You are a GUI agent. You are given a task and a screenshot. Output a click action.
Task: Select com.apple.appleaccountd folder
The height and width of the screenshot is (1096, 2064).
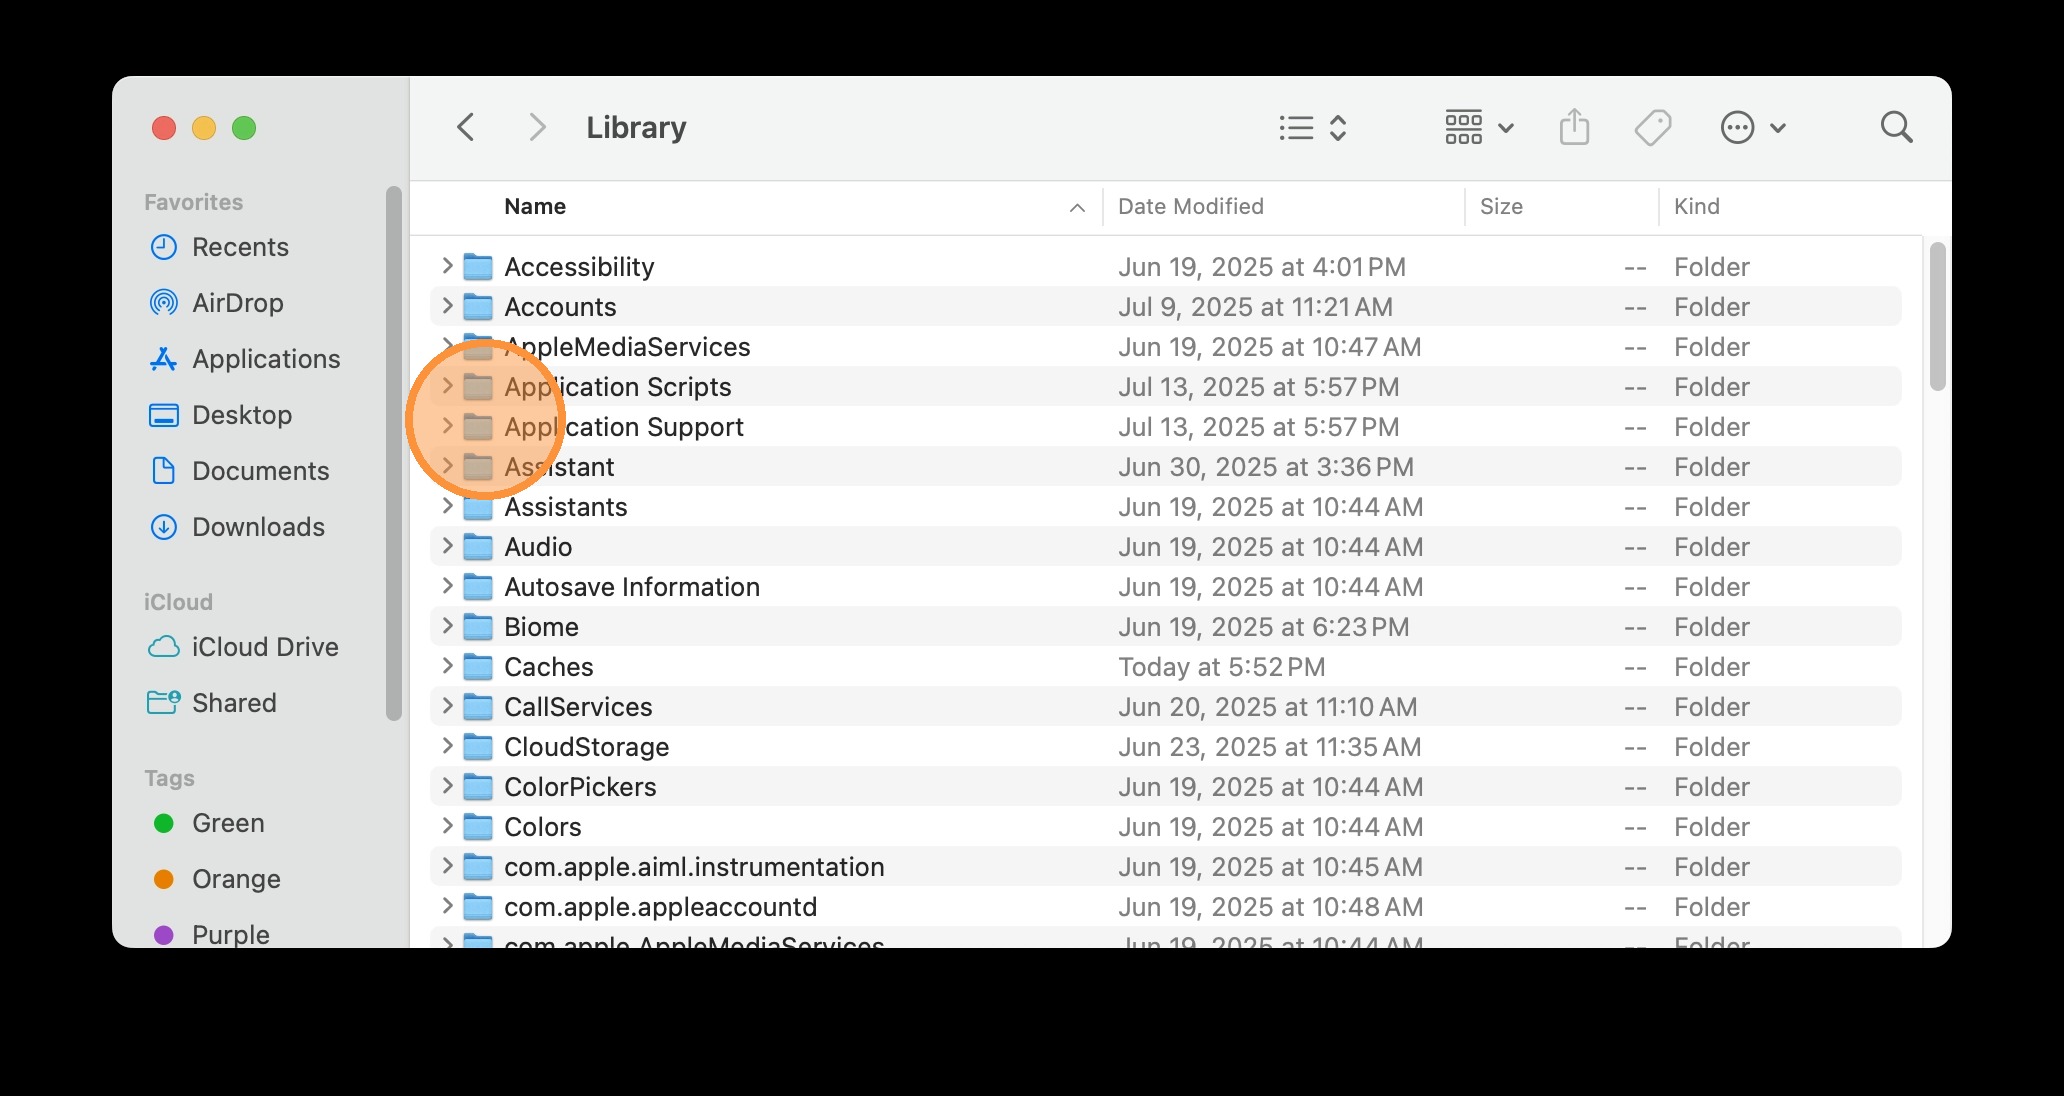click(1165, 907)
